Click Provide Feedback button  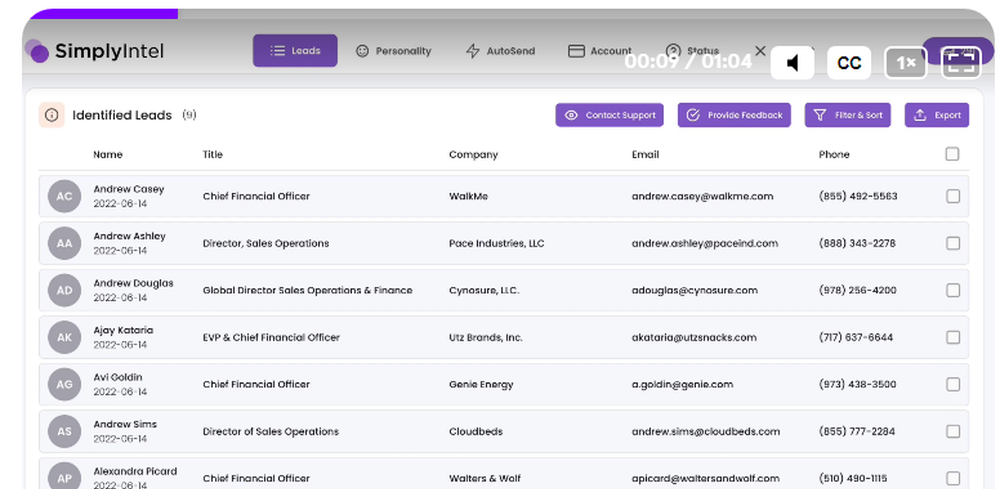(734, 115)
